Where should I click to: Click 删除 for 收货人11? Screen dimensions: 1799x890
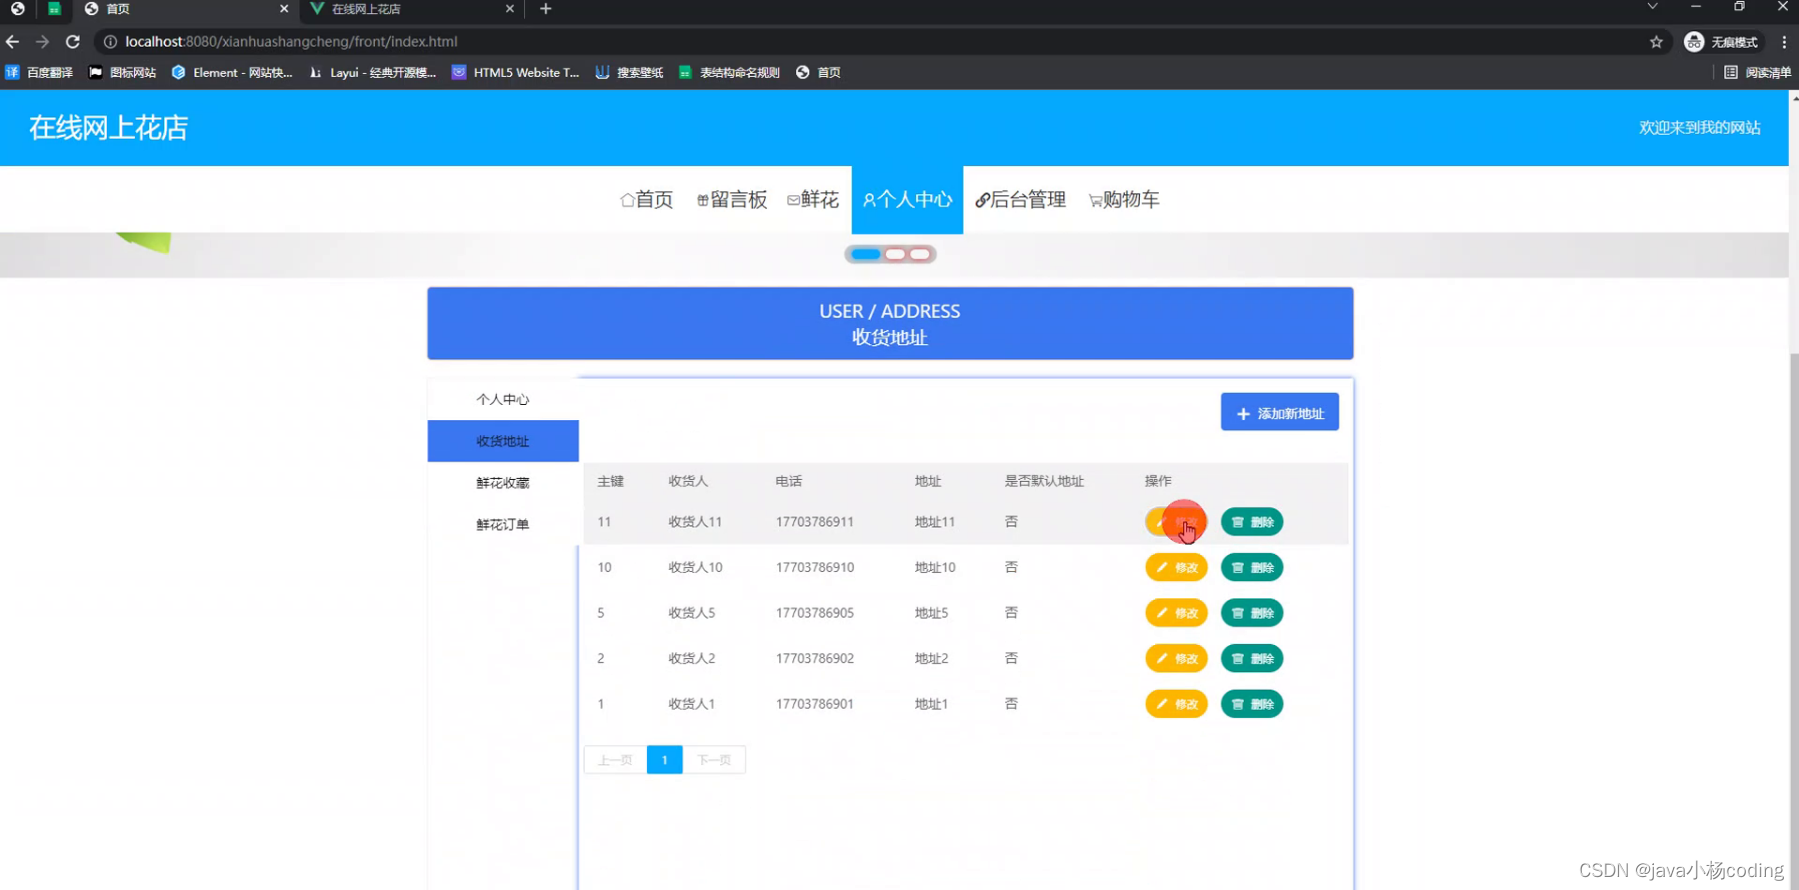click(x=1252, y=522)
